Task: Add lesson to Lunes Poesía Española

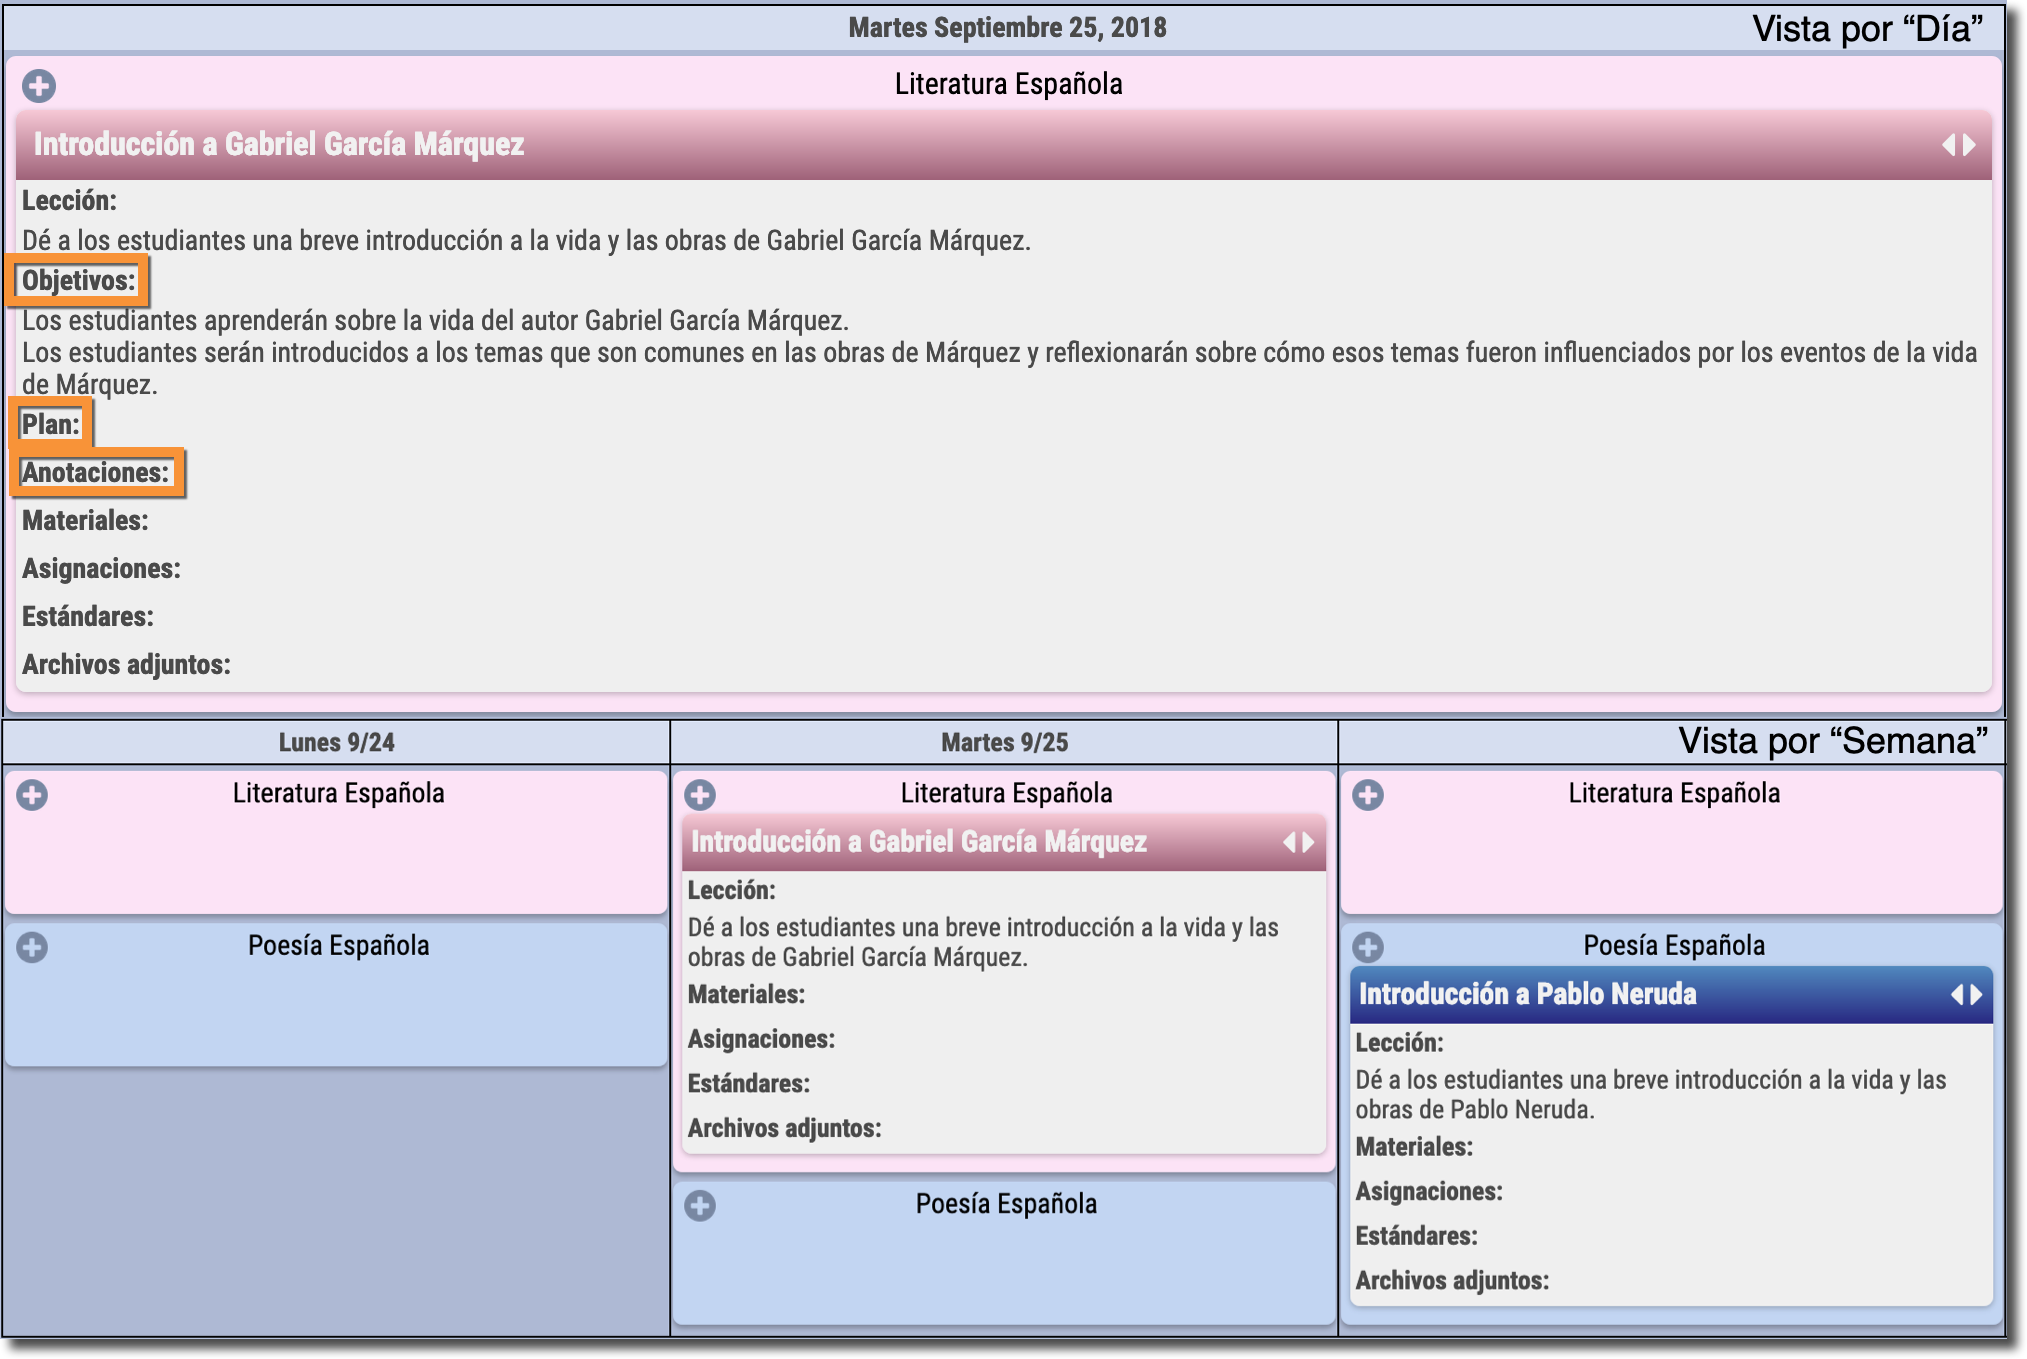Action: 32,947
